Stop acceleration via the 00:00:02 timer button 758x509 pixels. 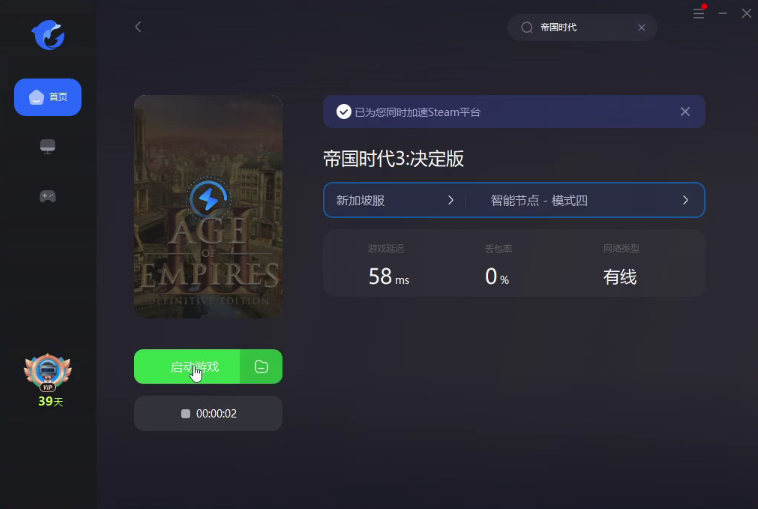click(208, 413)
